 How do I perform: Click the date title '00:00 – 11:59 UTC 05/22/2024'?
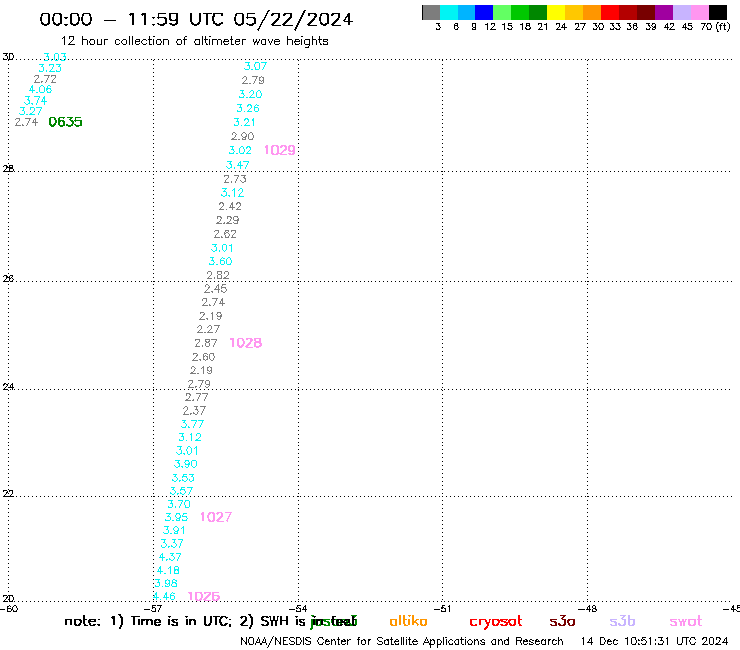click(196, 19)
